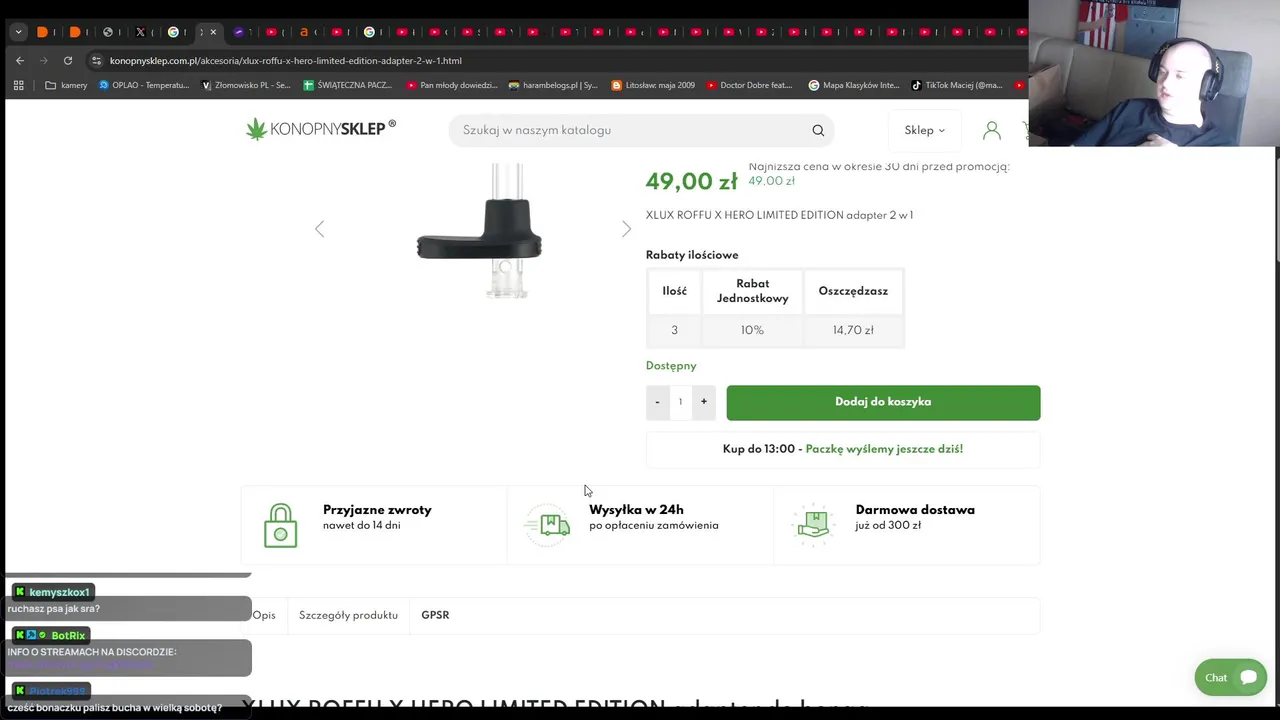Click the 14,70 zł savings cell
This screenshot has width=1280, height=720.
coord(853,330)
